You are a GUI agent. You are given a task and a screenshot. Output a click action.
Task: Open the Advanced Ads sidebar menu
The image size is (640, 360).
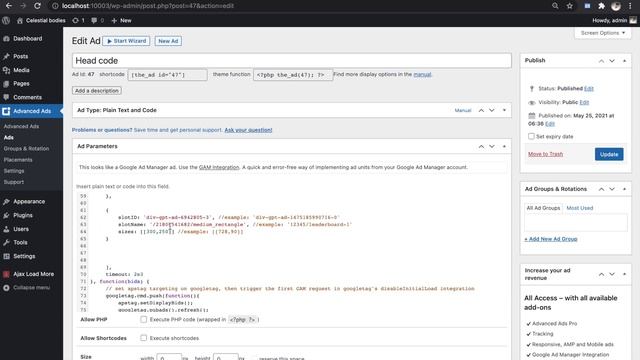32,111
